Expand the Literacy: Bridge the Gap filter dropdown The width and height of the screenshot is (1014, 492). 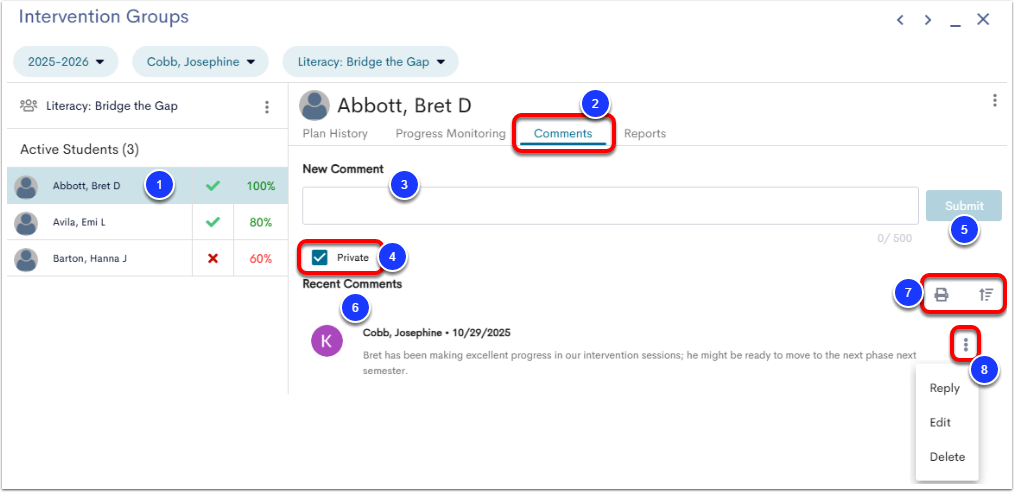point(371,62)
